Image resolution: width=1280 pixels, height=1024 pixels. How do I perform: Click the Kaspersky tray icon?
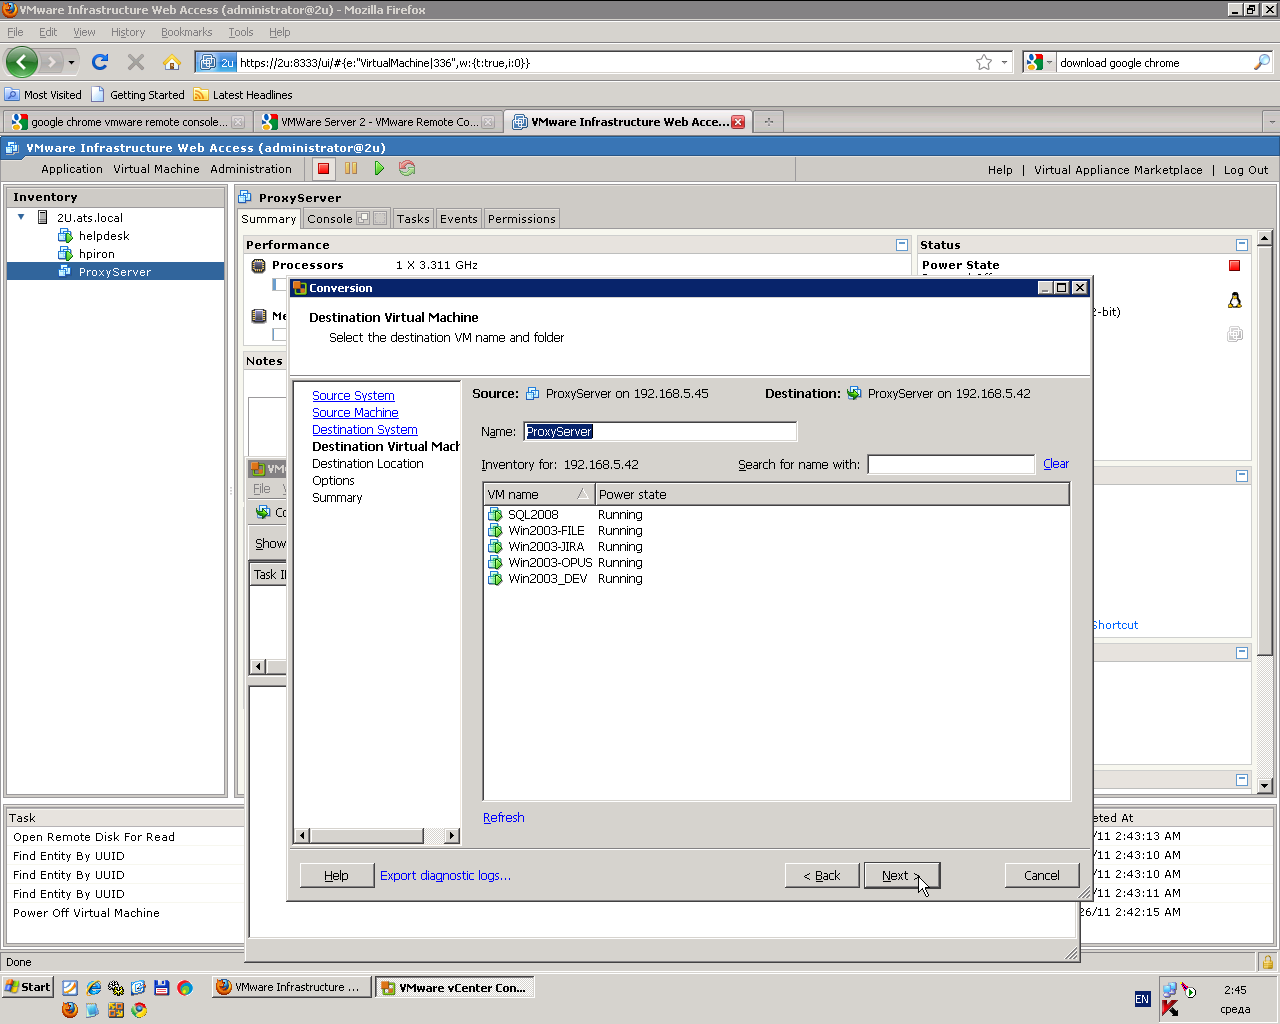pyautogui.click(x=1170, y=1008)
